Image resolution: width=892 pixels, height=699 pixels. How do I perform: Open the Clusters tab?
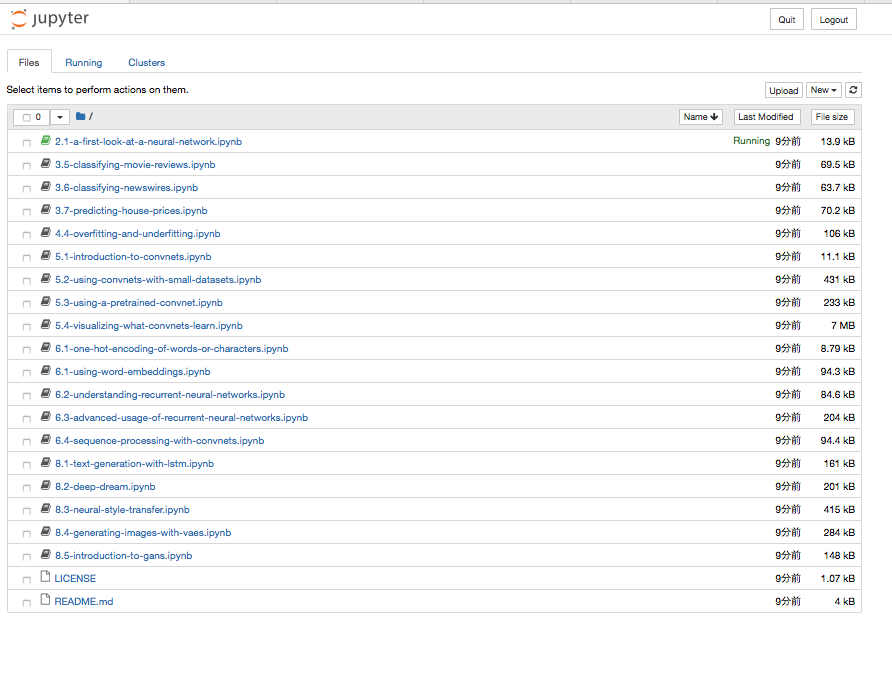pos(146,62)
